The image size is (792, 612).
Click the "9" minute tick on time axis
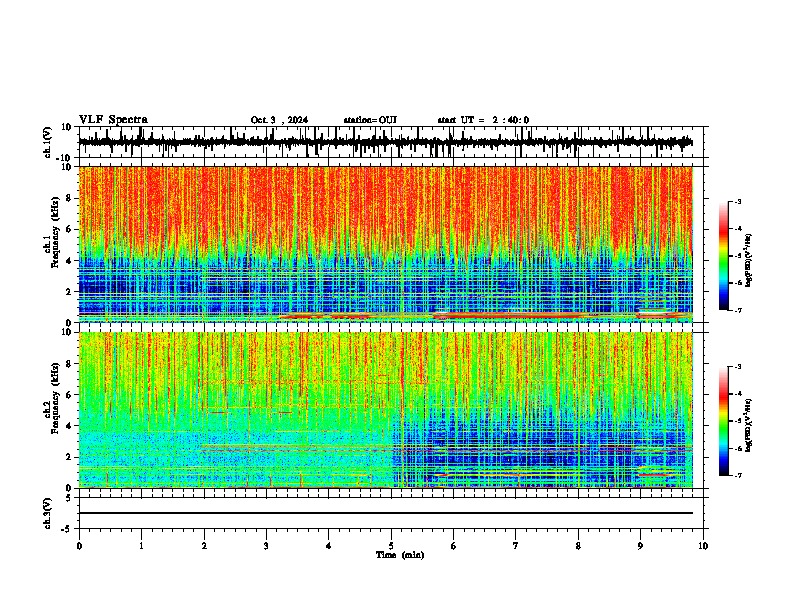click(x=640, y=545)
